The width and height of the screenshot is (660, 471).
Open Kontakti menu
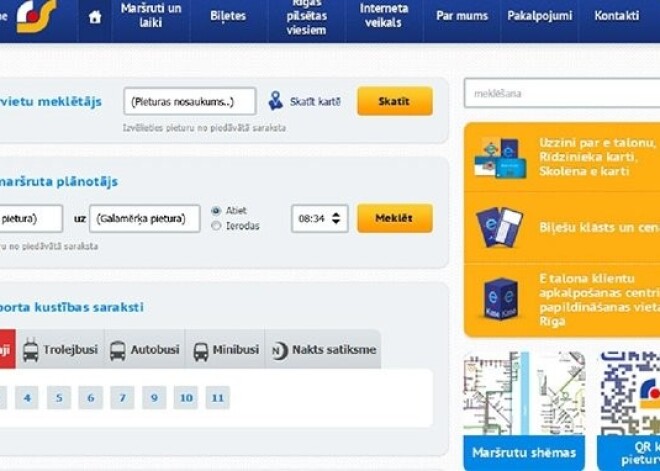[x=617, y=16]
